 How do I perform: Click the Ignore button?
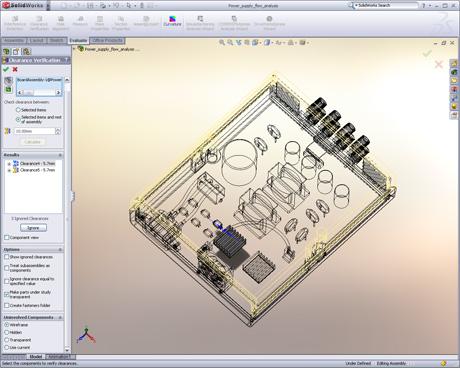[x=33, y=228]
